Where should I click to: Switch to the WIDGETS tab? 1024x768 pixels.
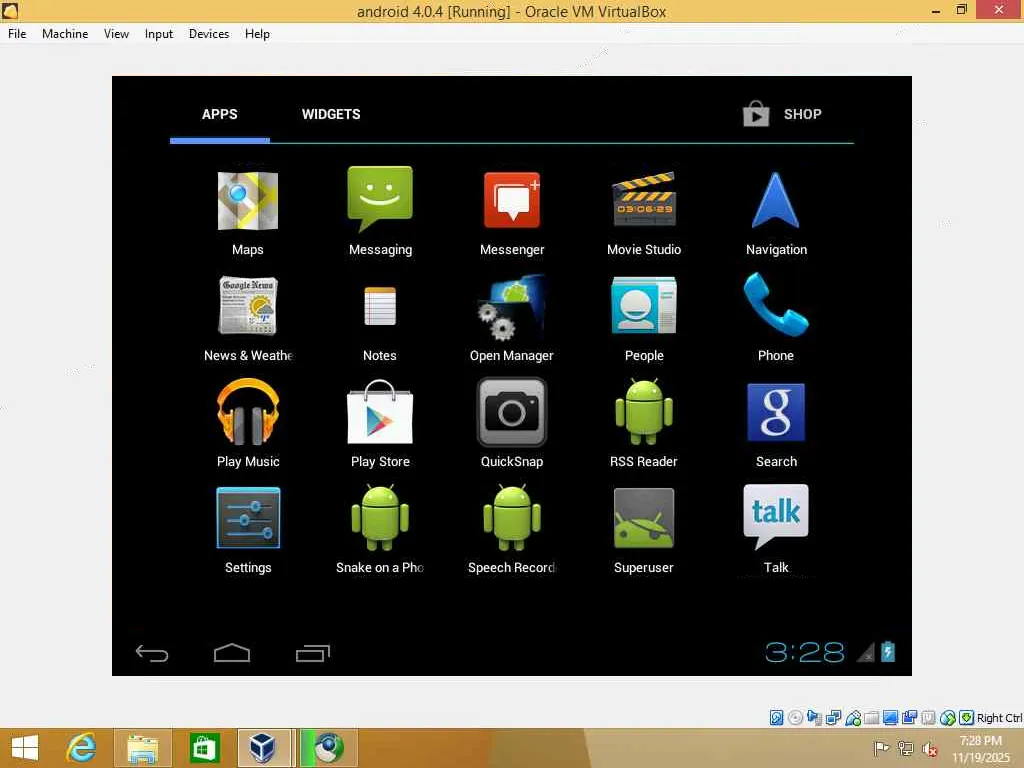click(x=331, y=114)
